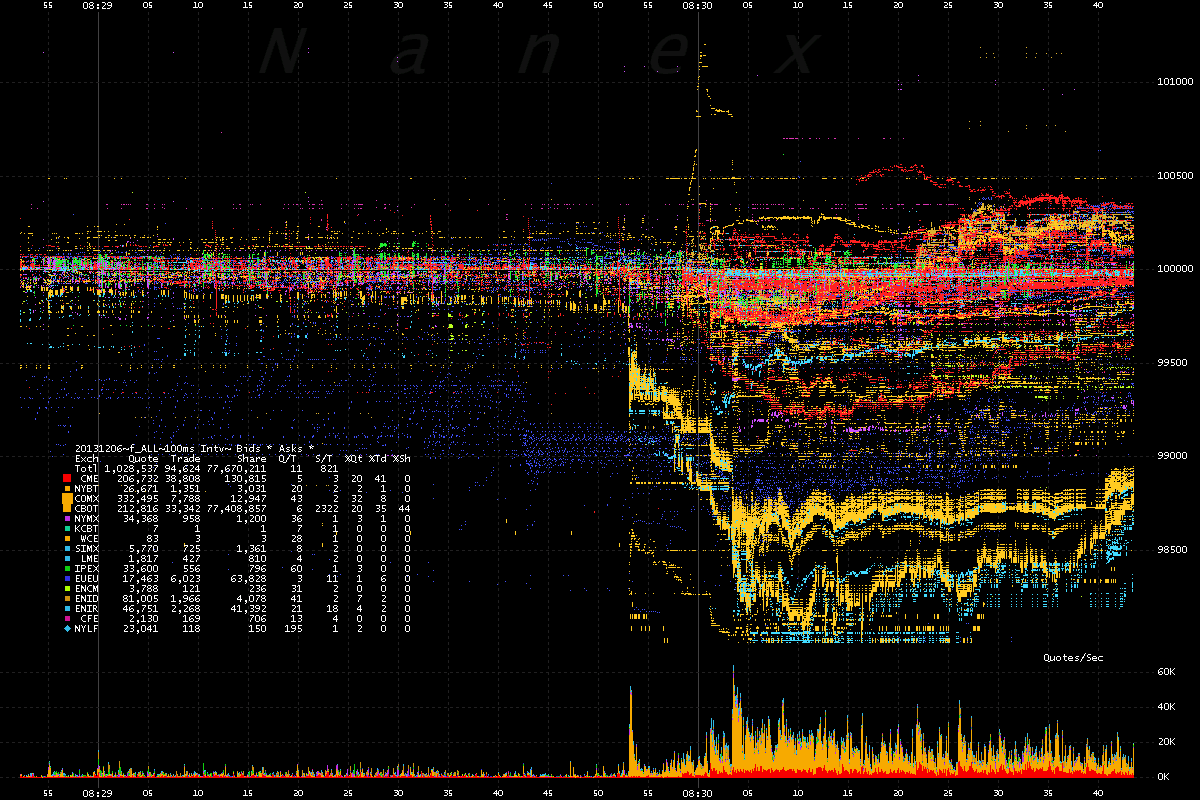Click the blue diamond NYLF legend marker
The height and width of the screenshot is (800, 1200).
tap(67, 629)
